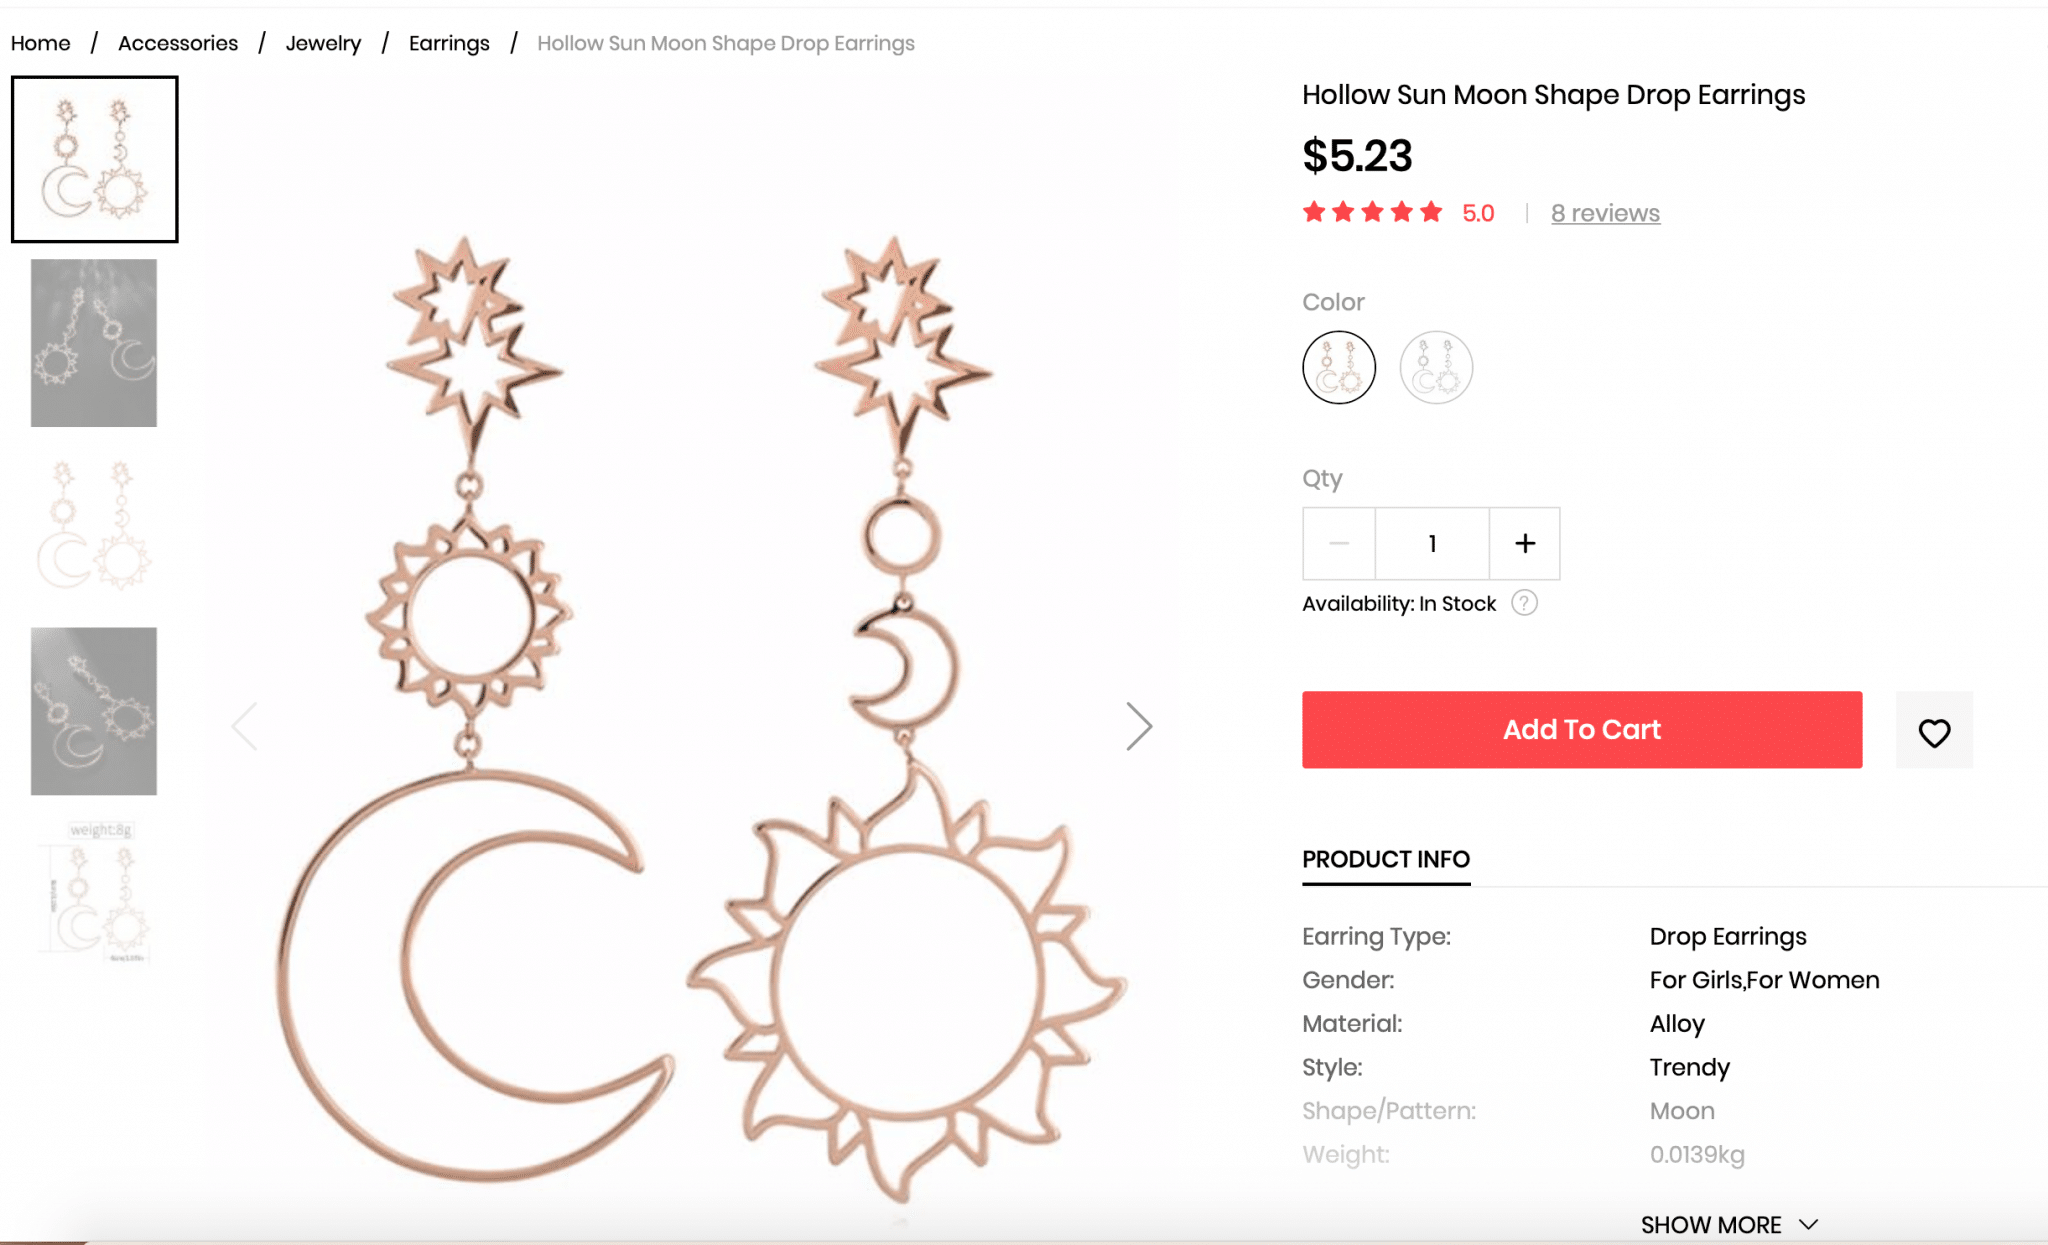Open the 8 reviews link
The height and width of the screenshot is (1245, 2048).
pyautogui.click(x=1605, y=213)
